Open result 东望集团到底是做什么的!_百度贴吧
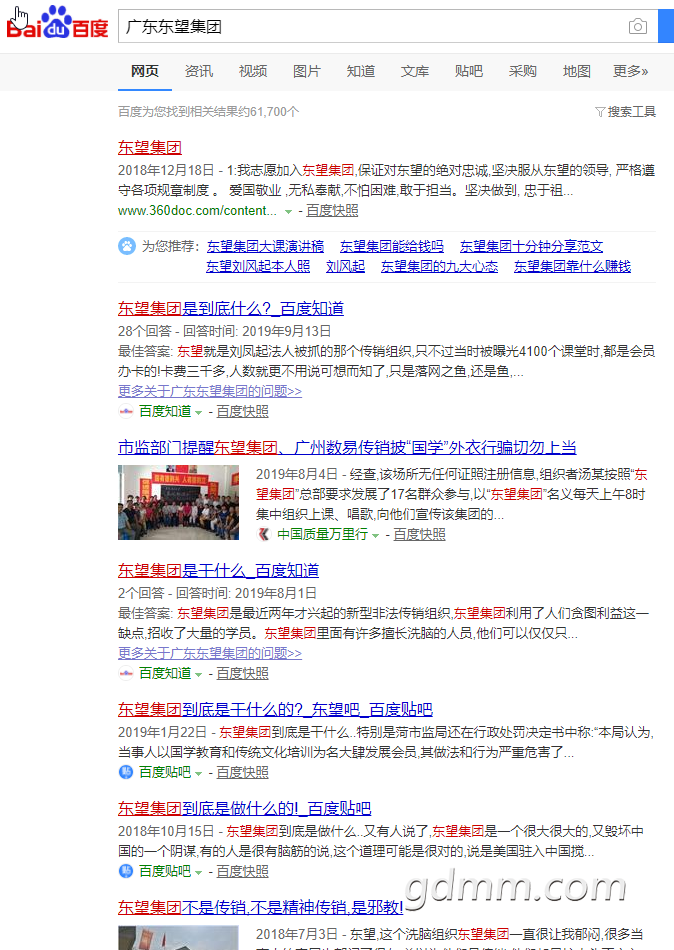The height and width of the screenshot is (950, 674). pos(244,809)
